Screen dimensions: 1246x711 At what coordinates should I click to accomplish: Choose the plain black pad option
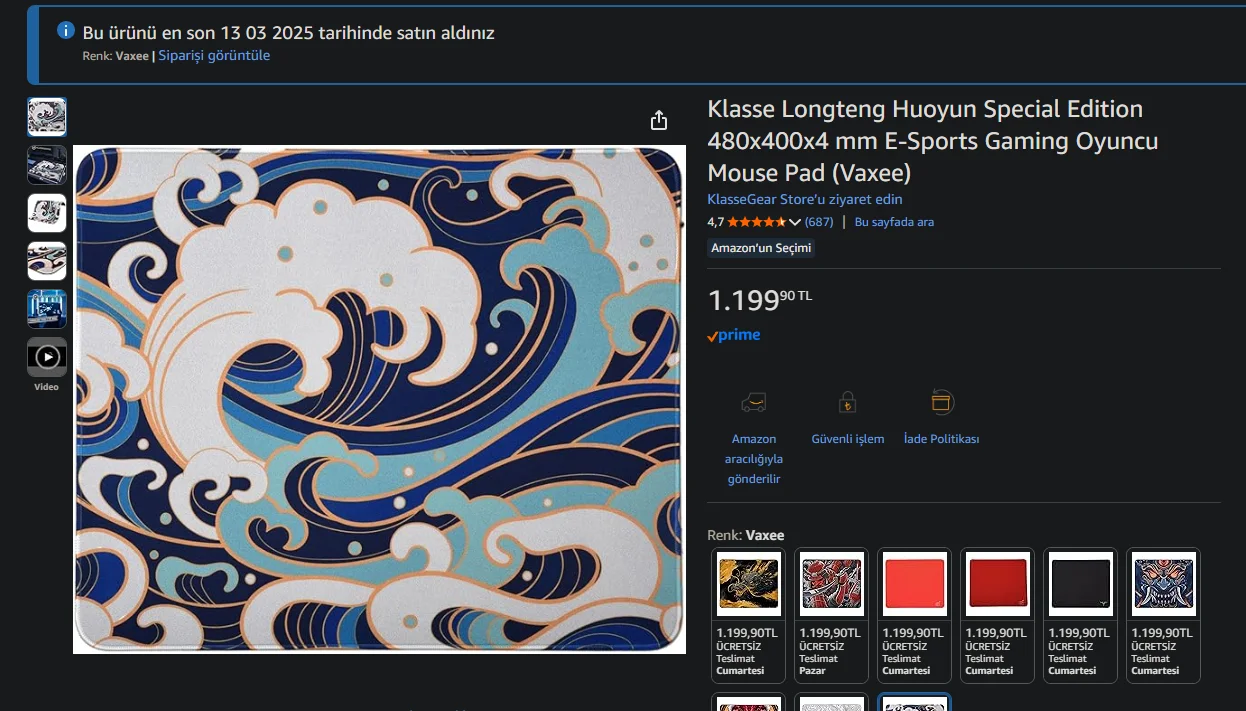[x=1080, y=615]
